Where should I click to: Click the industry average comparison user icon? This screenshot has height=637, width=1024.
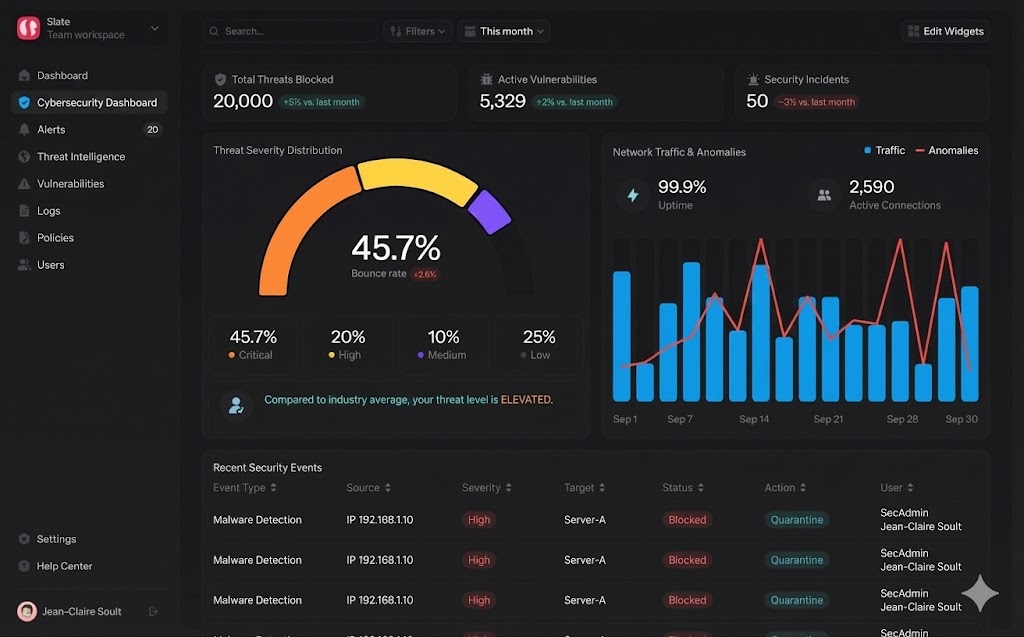pyautogui.click(x=236, y=405)
